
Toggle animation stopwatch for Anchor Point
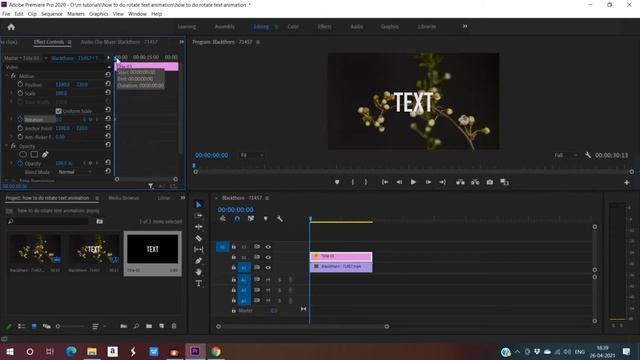[x=20, y=128]
